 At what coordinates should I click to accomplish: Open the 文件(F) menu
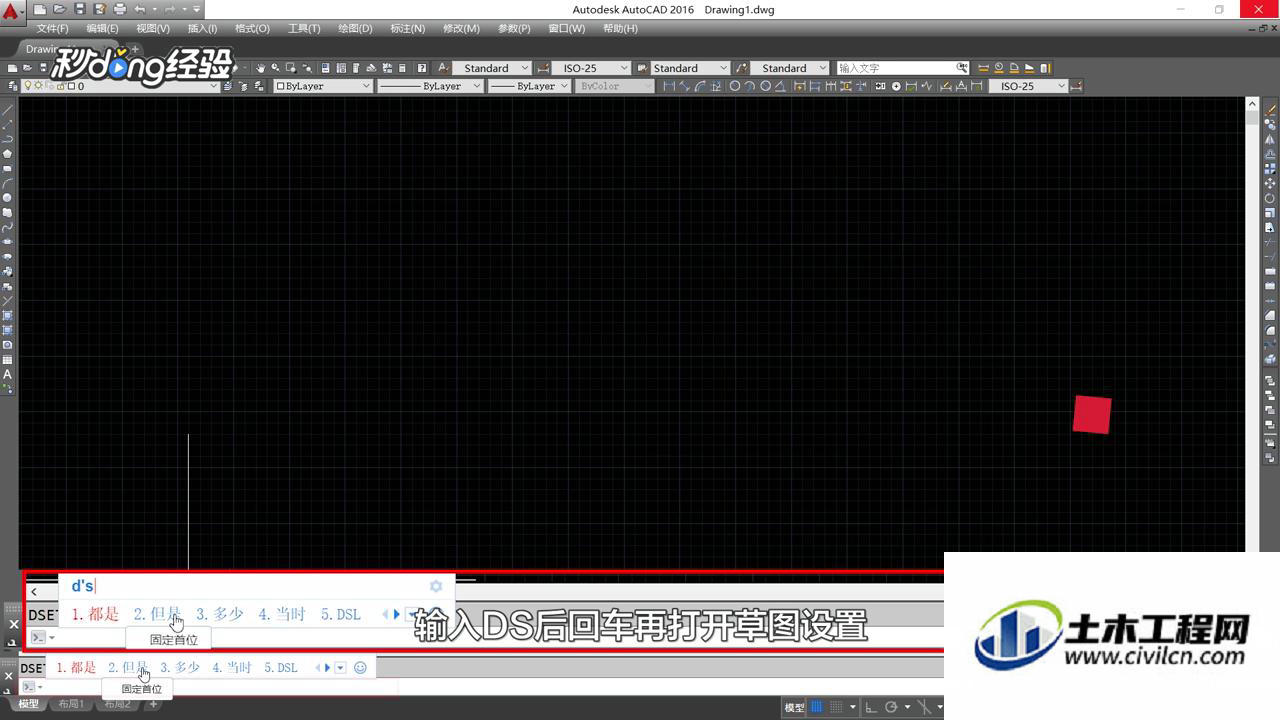pos(52,28)
